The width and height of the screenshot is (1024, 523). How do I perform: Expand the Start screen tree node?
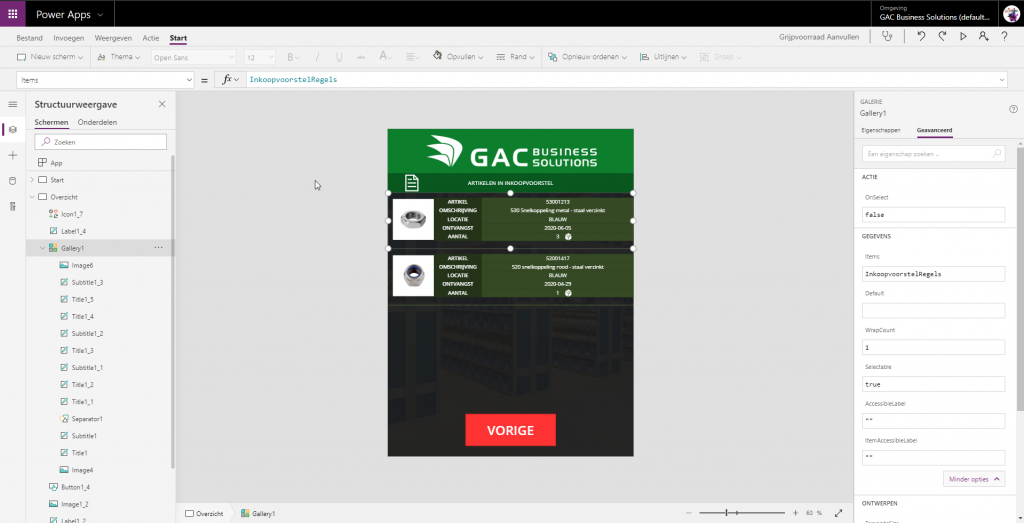pos(31,180)
